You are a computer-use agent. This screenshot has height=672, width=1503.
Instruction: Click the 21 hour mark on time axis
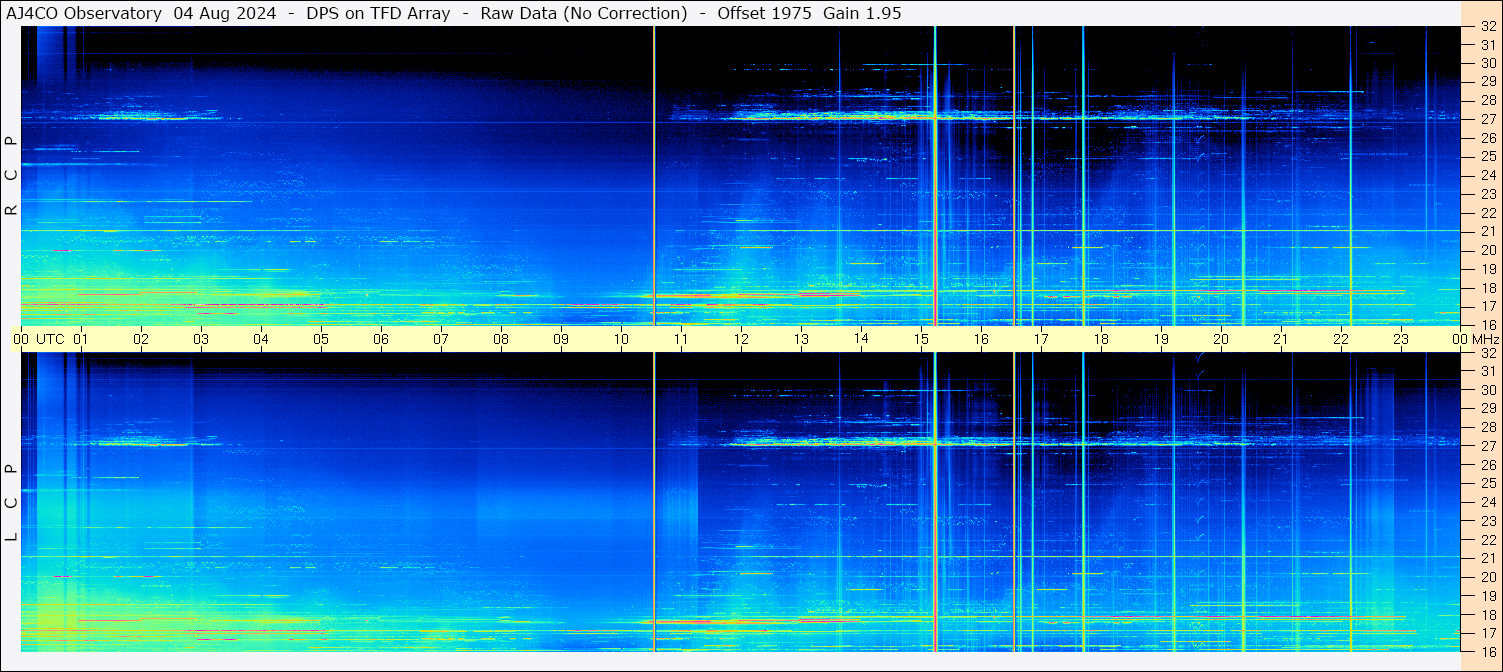[1281, 339]
